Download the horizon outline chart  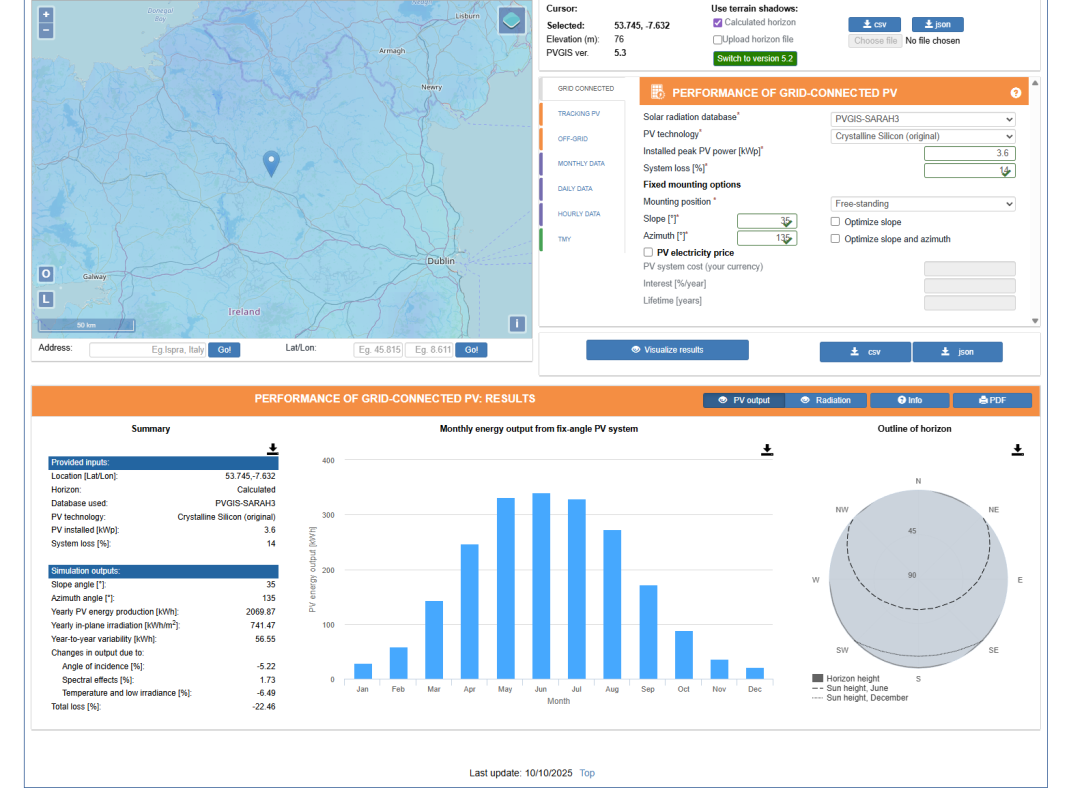[x=1018, y=450]
